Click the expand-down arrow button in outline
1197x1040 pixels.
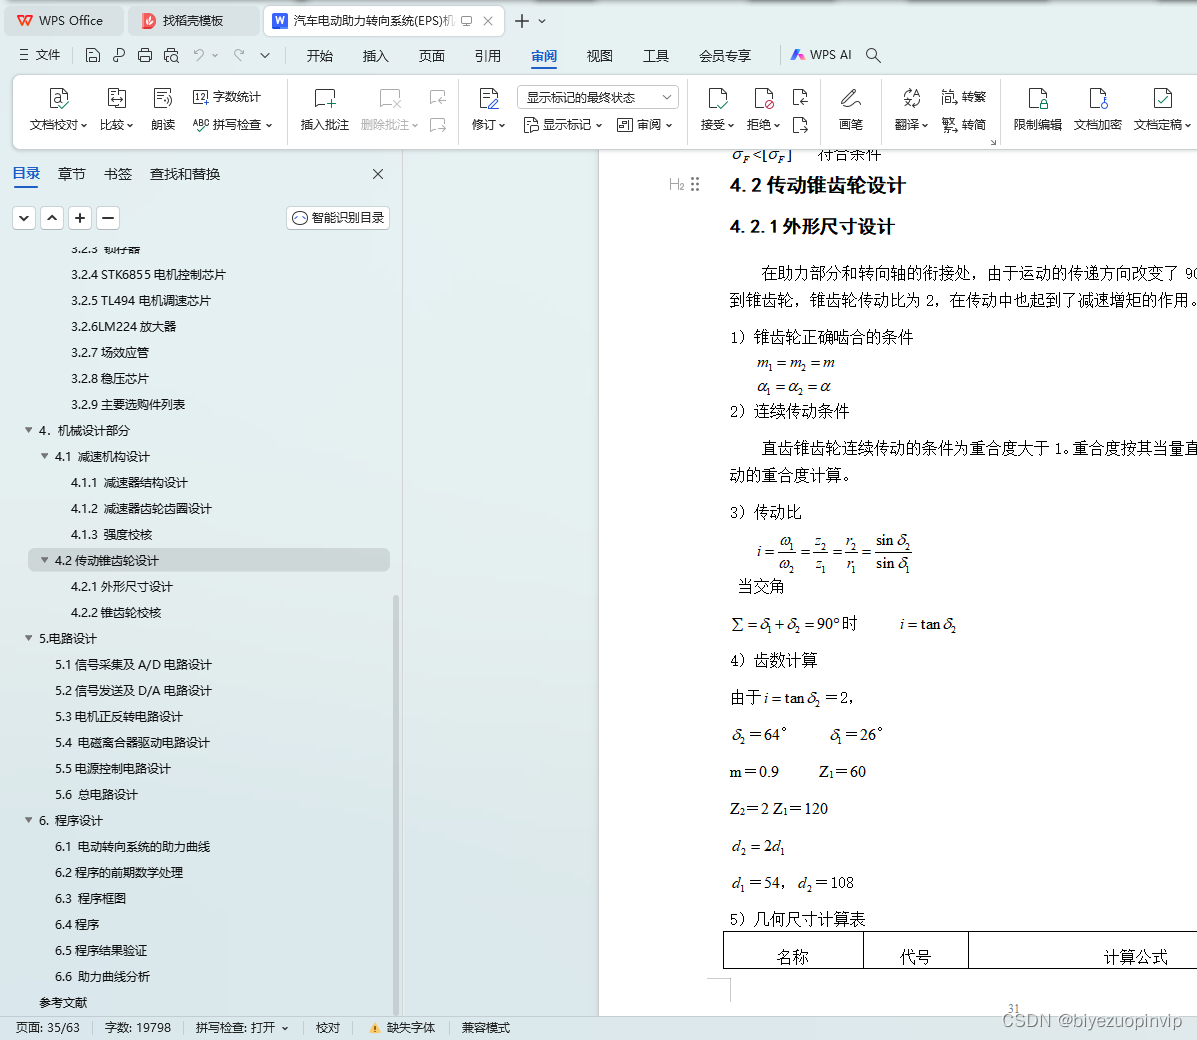(24, 218)
